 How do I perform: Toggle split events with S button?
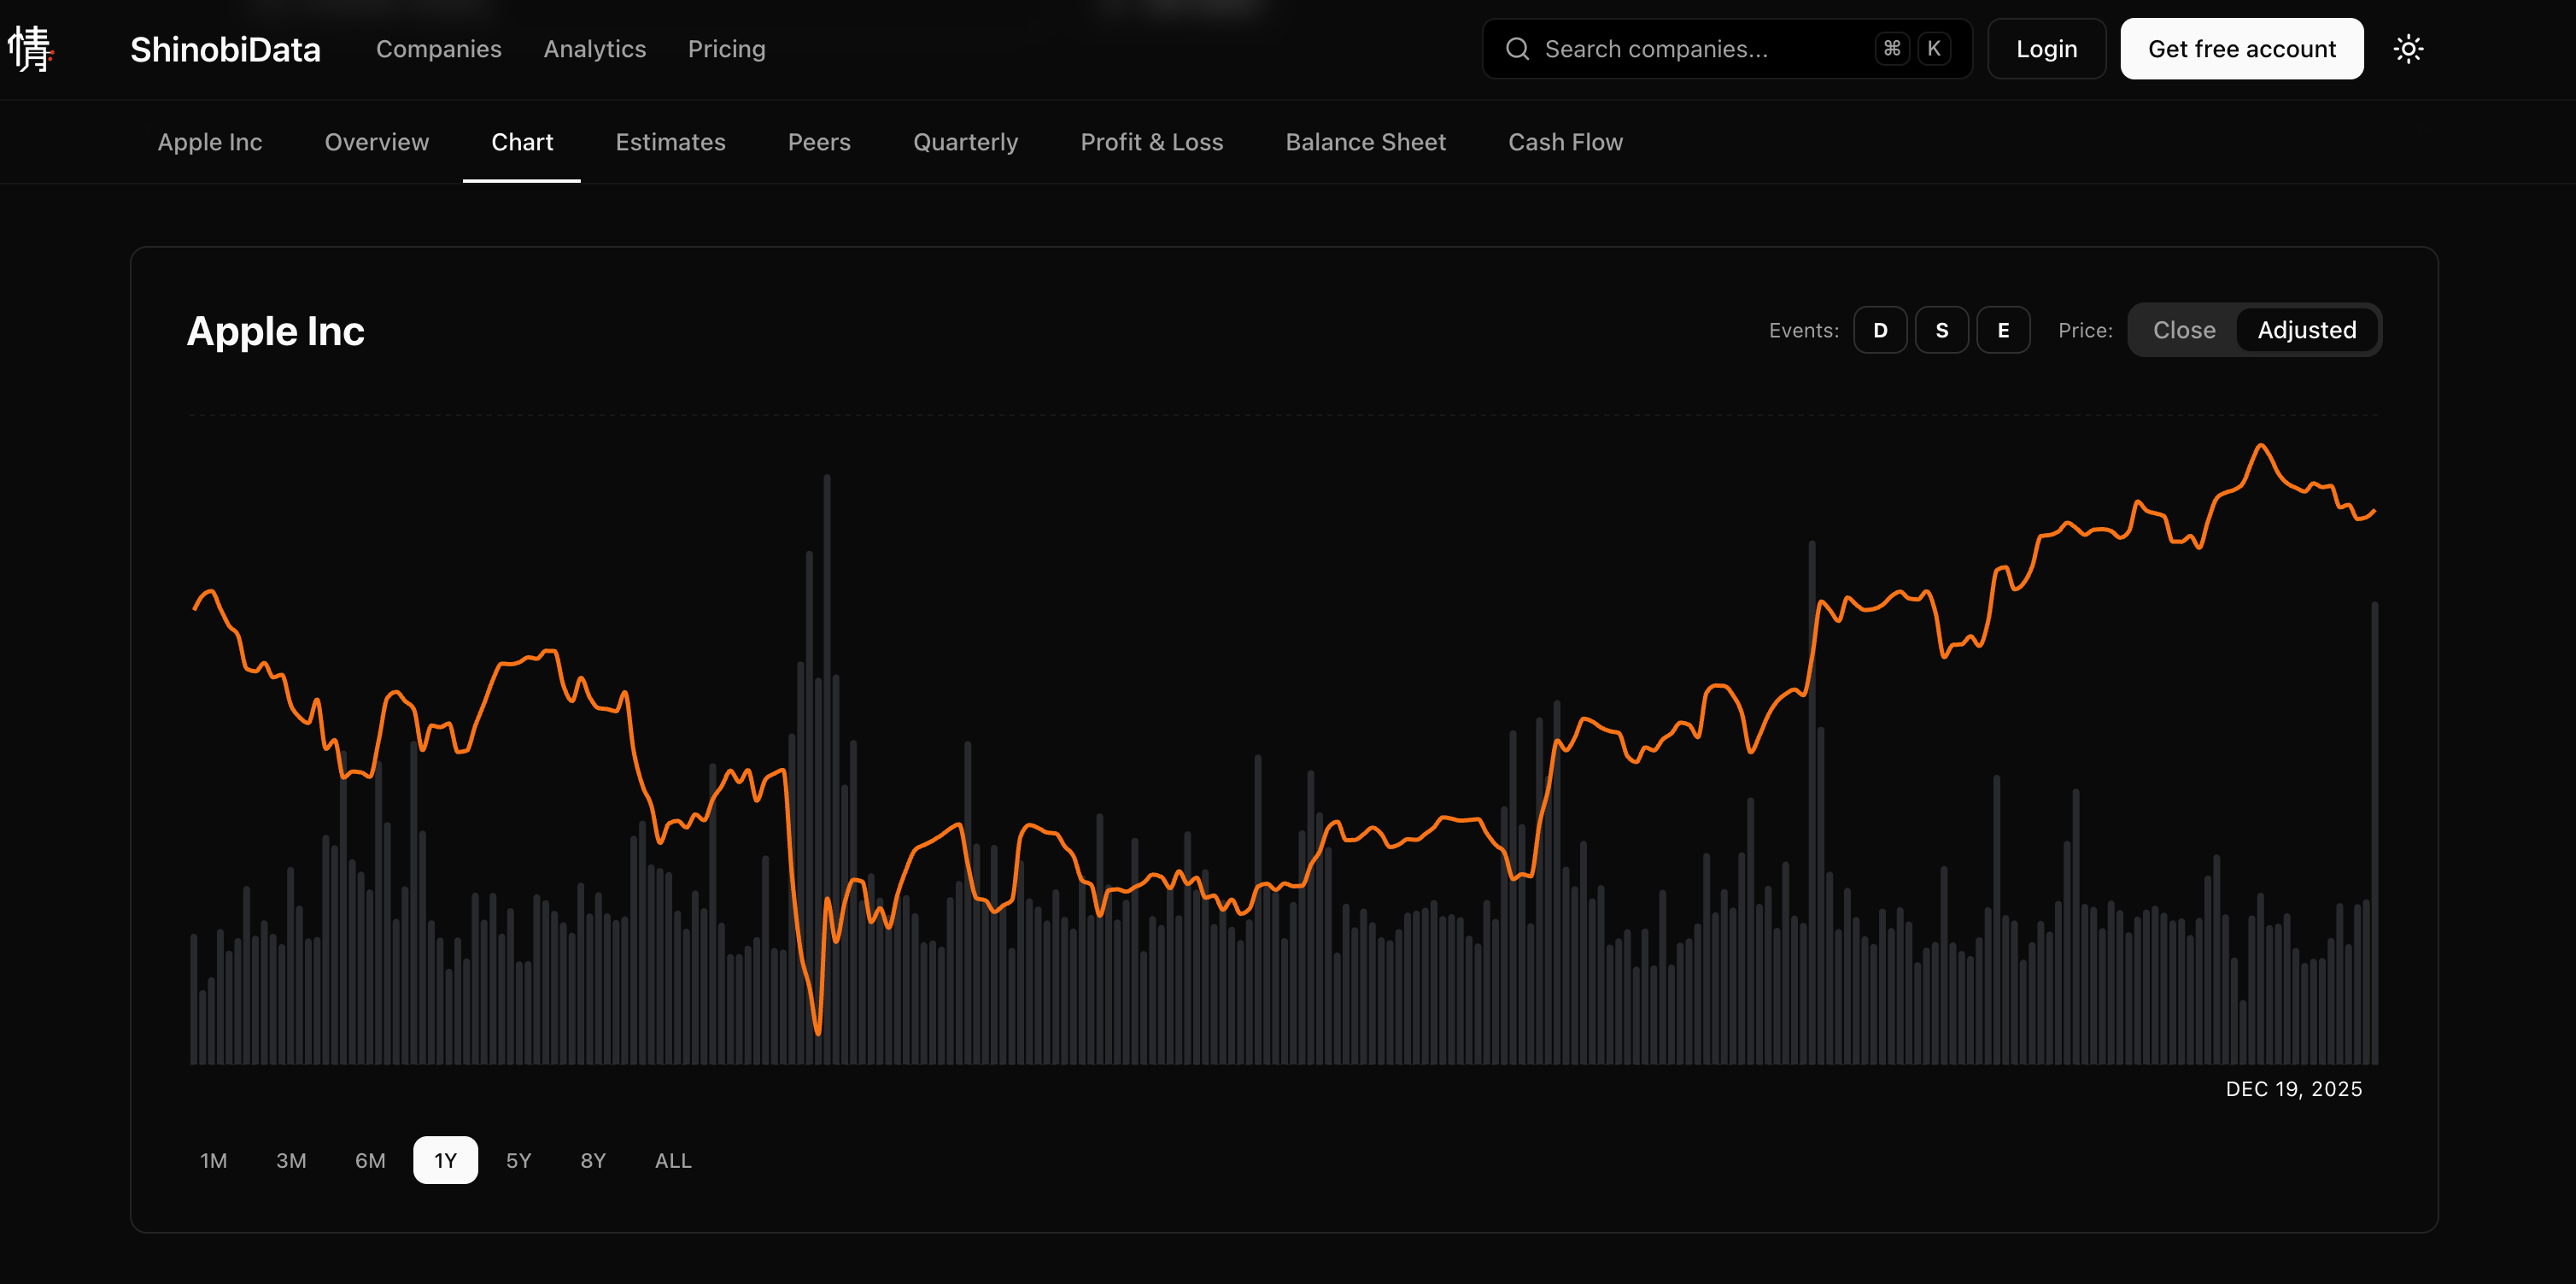1941,330
